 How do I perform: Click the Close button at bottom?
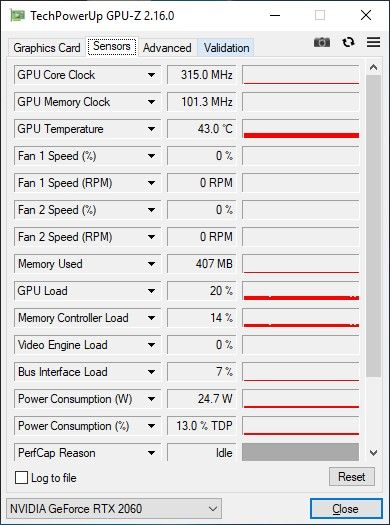[346, 509]
